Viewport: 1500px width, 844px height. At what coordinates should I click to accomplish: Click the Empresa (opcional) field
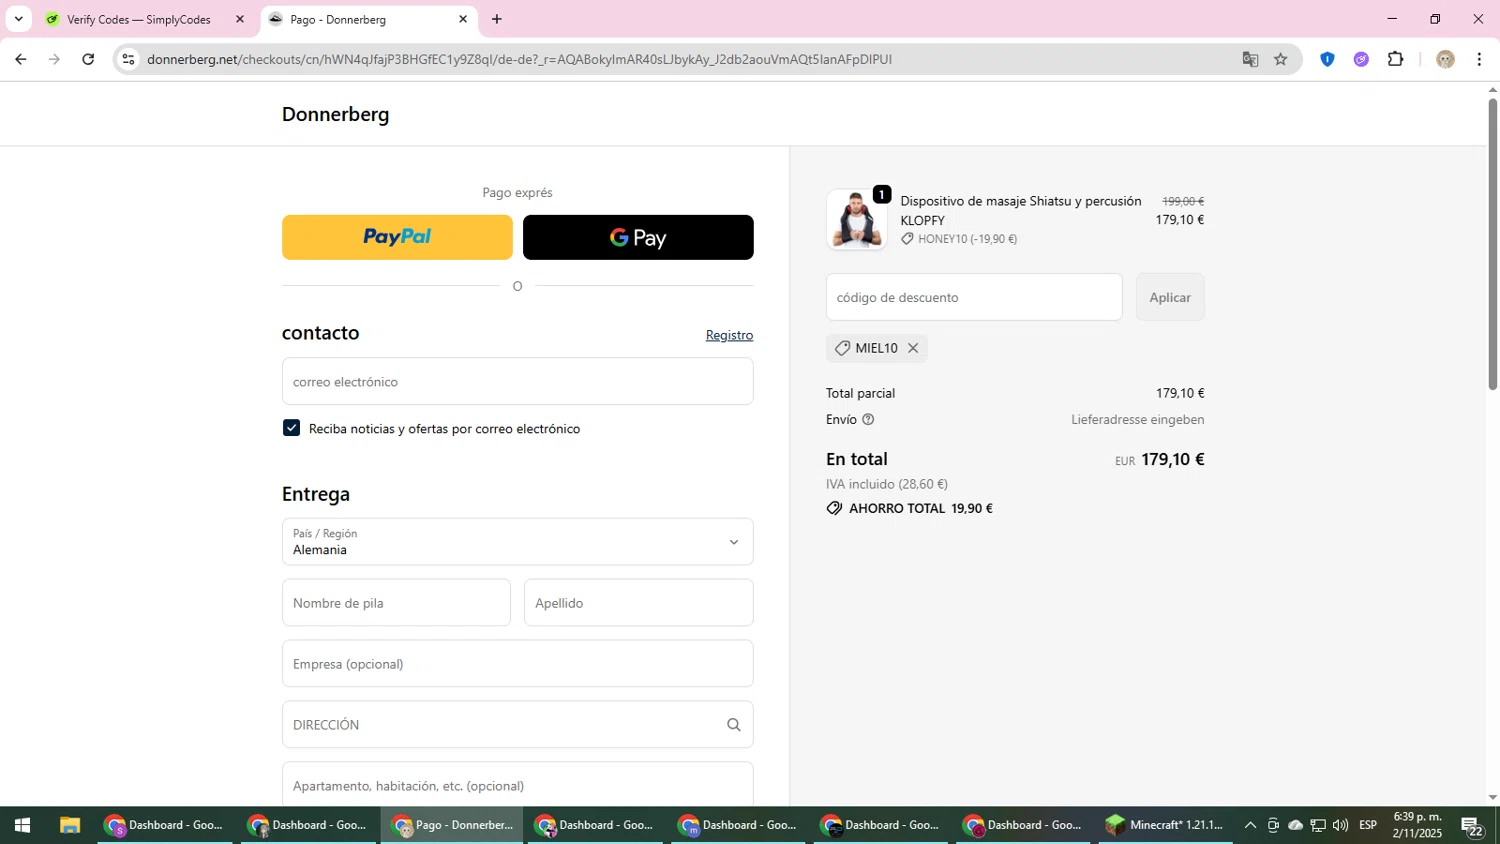[517, 664]
